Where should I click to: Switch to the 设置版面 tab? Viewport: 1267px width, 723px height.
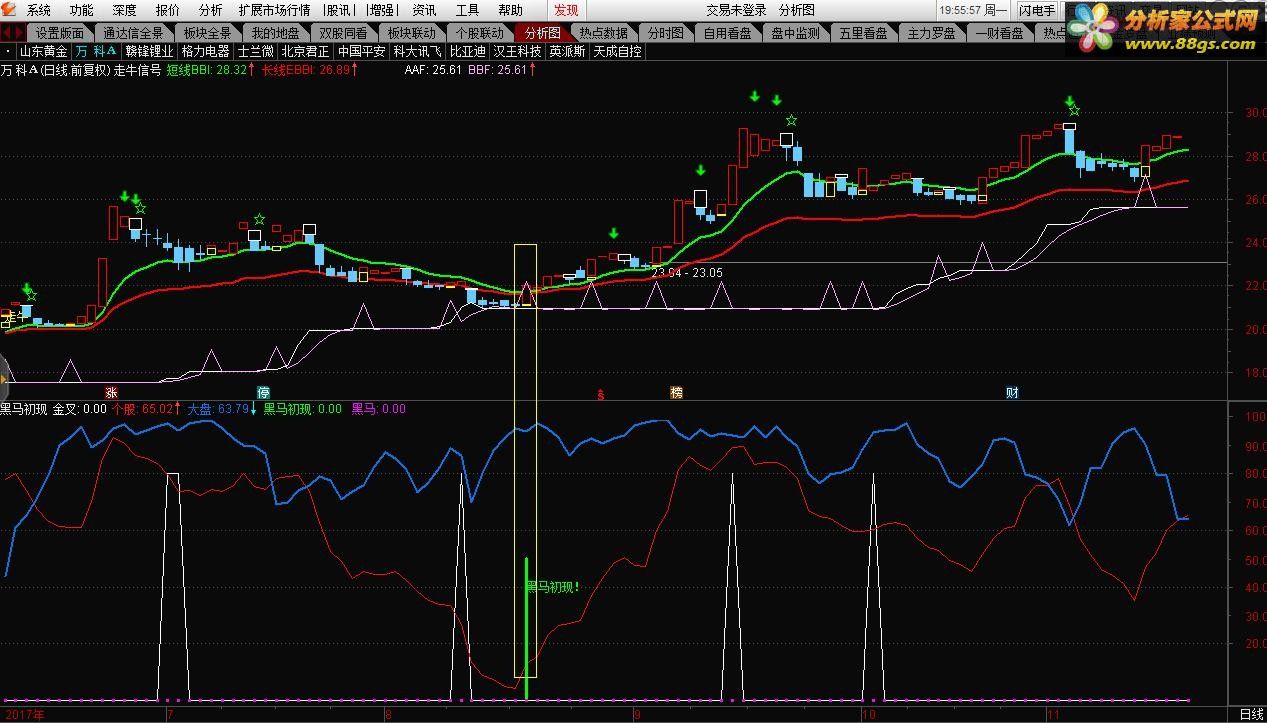click(x=60, y=33)
